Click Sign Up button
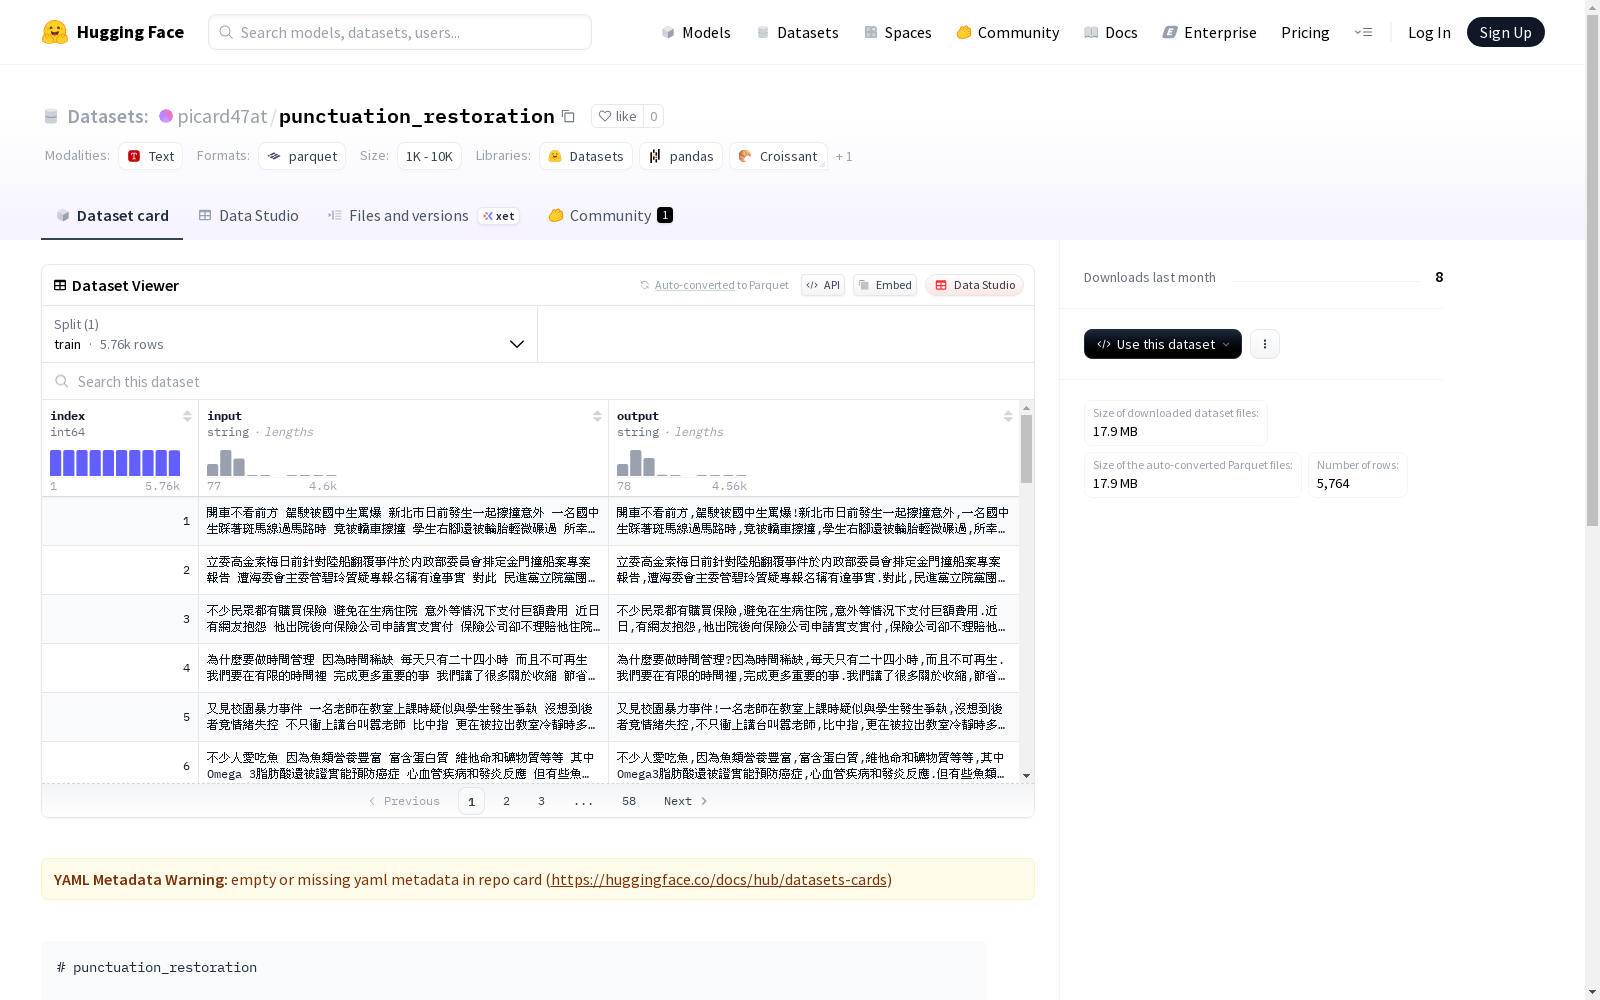1600x1000 pixels. click(1505, 32)
